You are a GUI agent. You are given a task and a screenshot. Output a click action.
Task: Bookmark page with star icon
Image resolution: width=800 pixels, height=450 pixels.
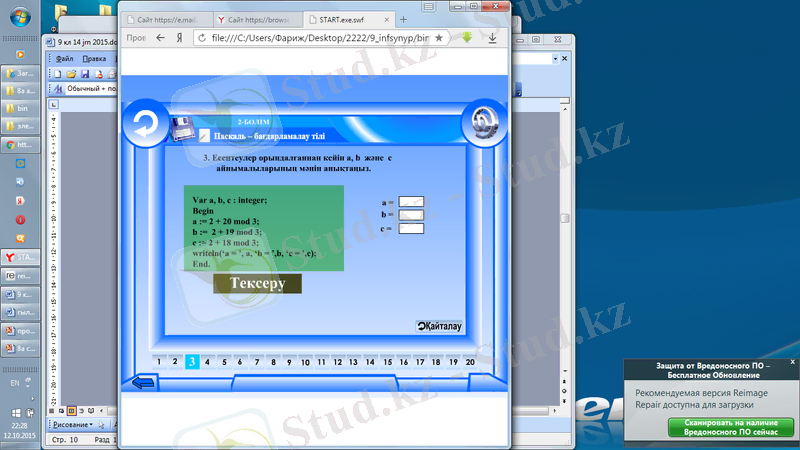(x=439, y=38)
